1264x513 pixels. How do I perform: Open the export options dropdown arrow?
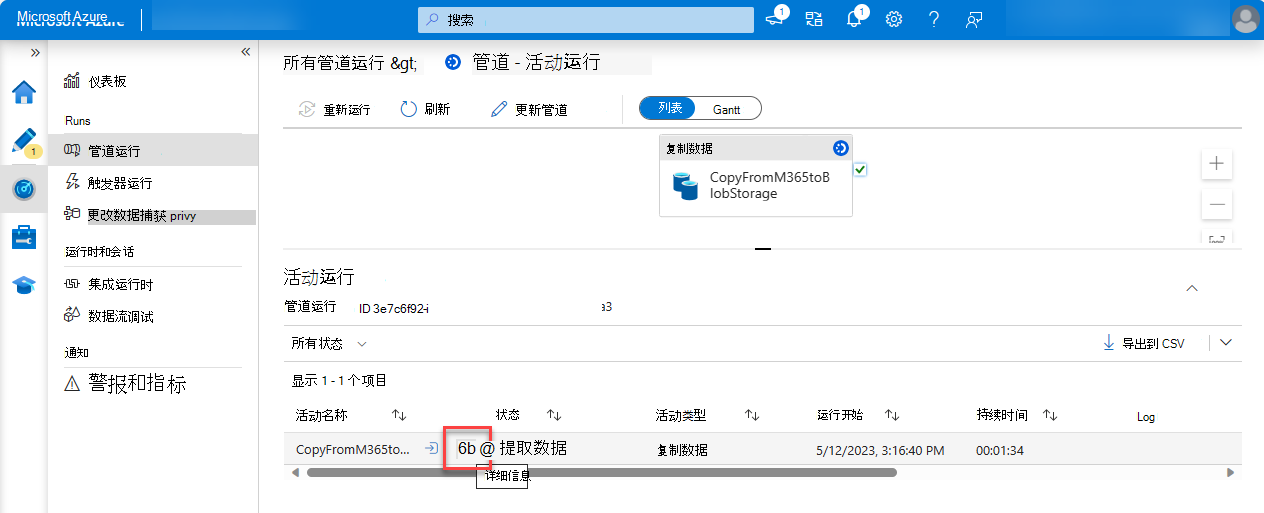tap(1226, 342)
